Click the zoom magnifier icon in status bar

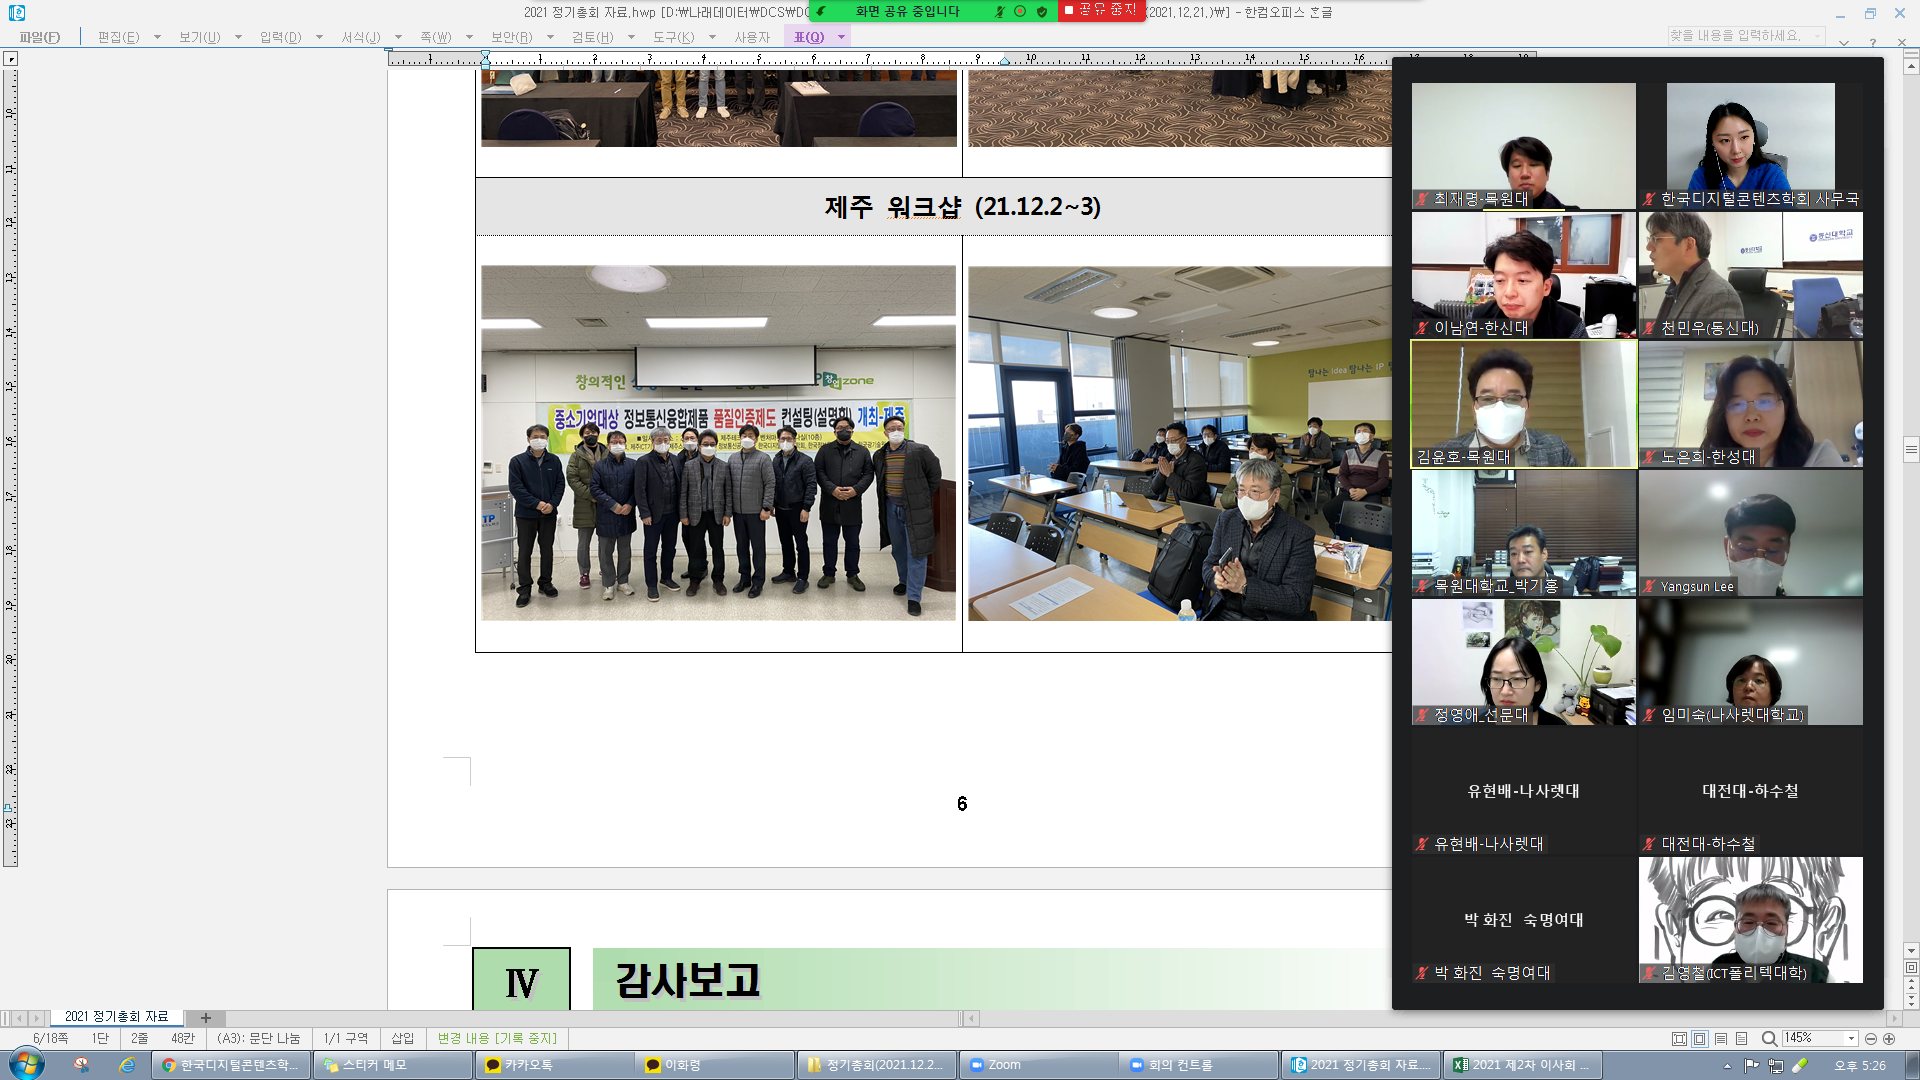1769,1039
